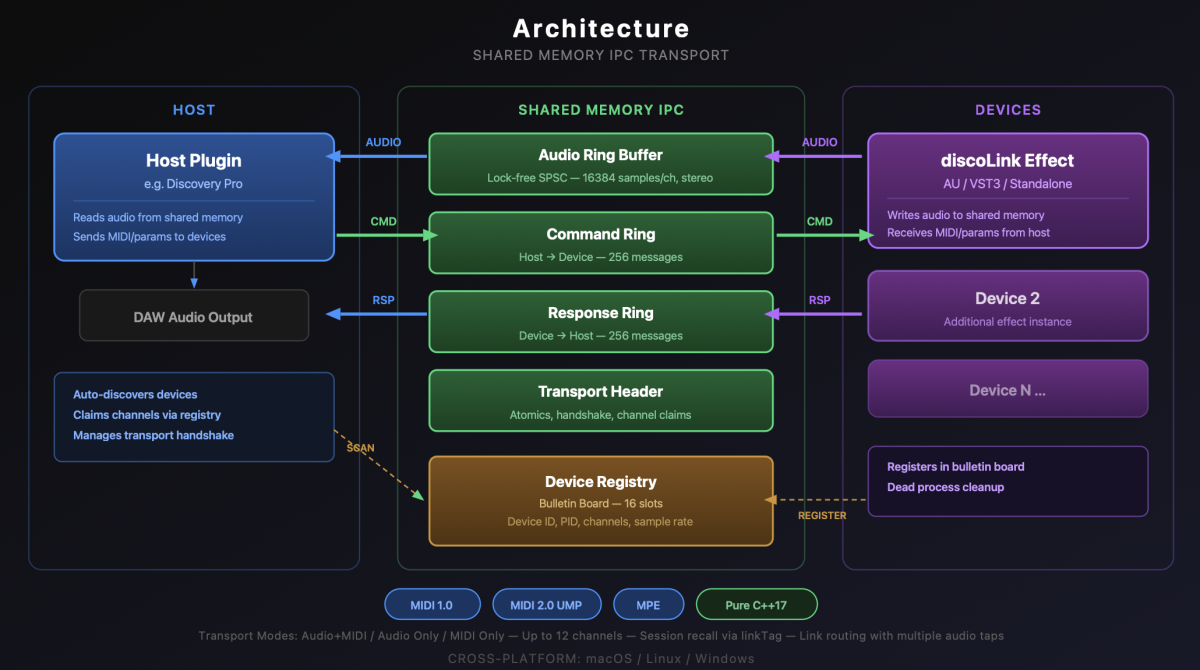The image size is (1200, 670).
Task: Click the Pure C++17 green badge
Action: pos(756,605)
